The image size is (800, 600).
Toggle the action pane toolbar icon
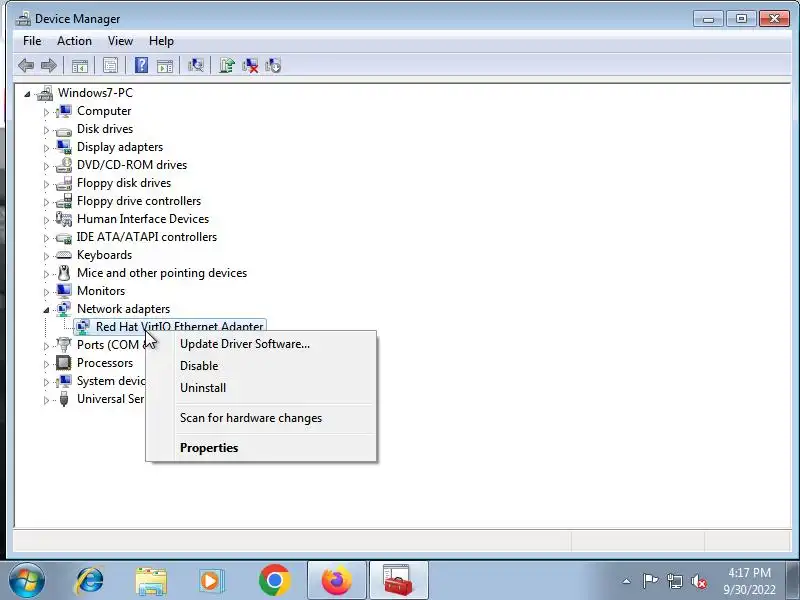165,66
